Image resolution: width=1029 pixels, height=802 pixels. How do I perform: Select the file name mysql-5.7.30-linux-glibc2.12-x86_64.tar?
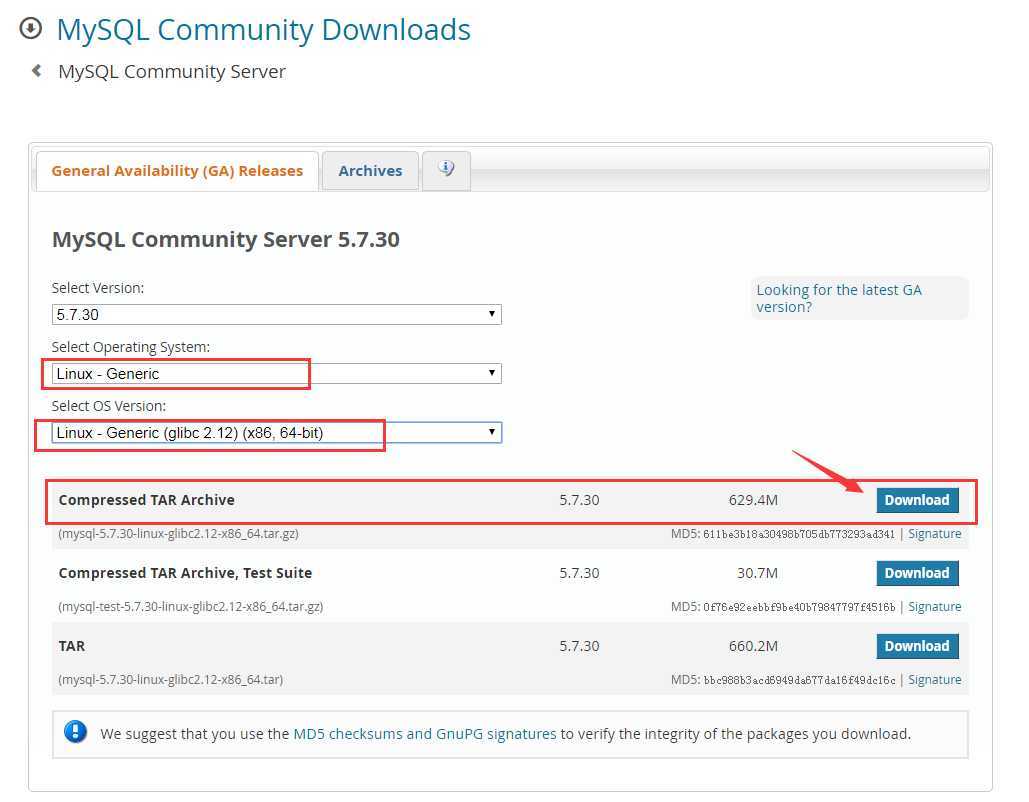[x=171, y=679]
